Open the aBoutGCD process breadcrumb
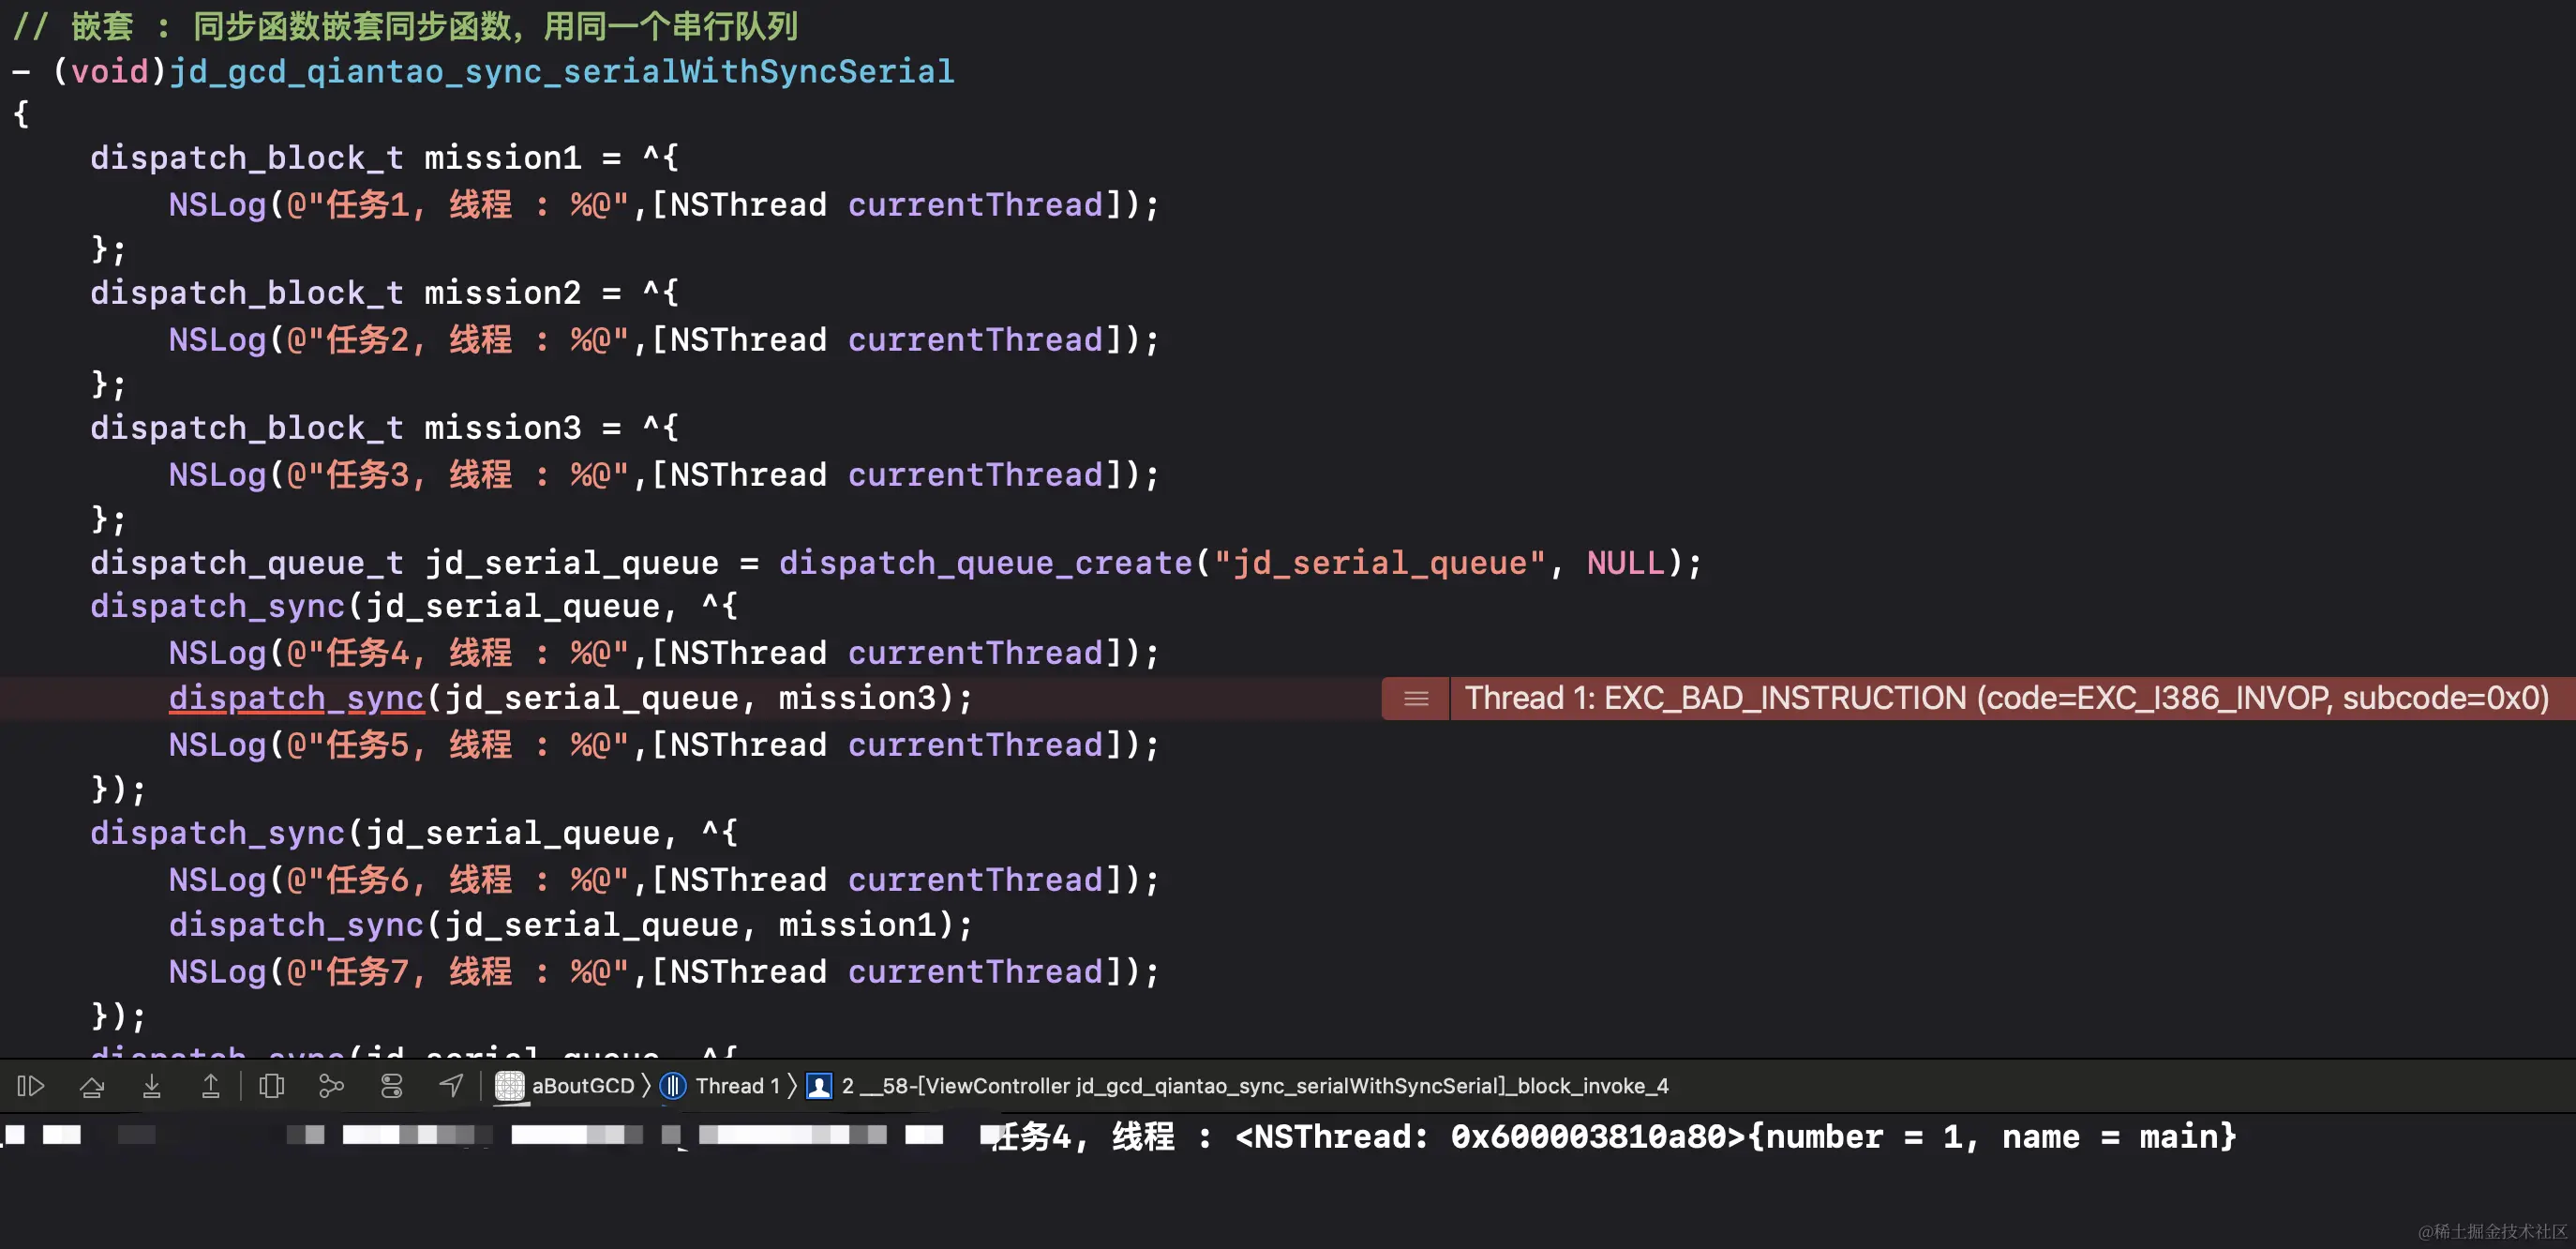2576x1249 pixels. pyautogui.click(x=582, y=1086)
